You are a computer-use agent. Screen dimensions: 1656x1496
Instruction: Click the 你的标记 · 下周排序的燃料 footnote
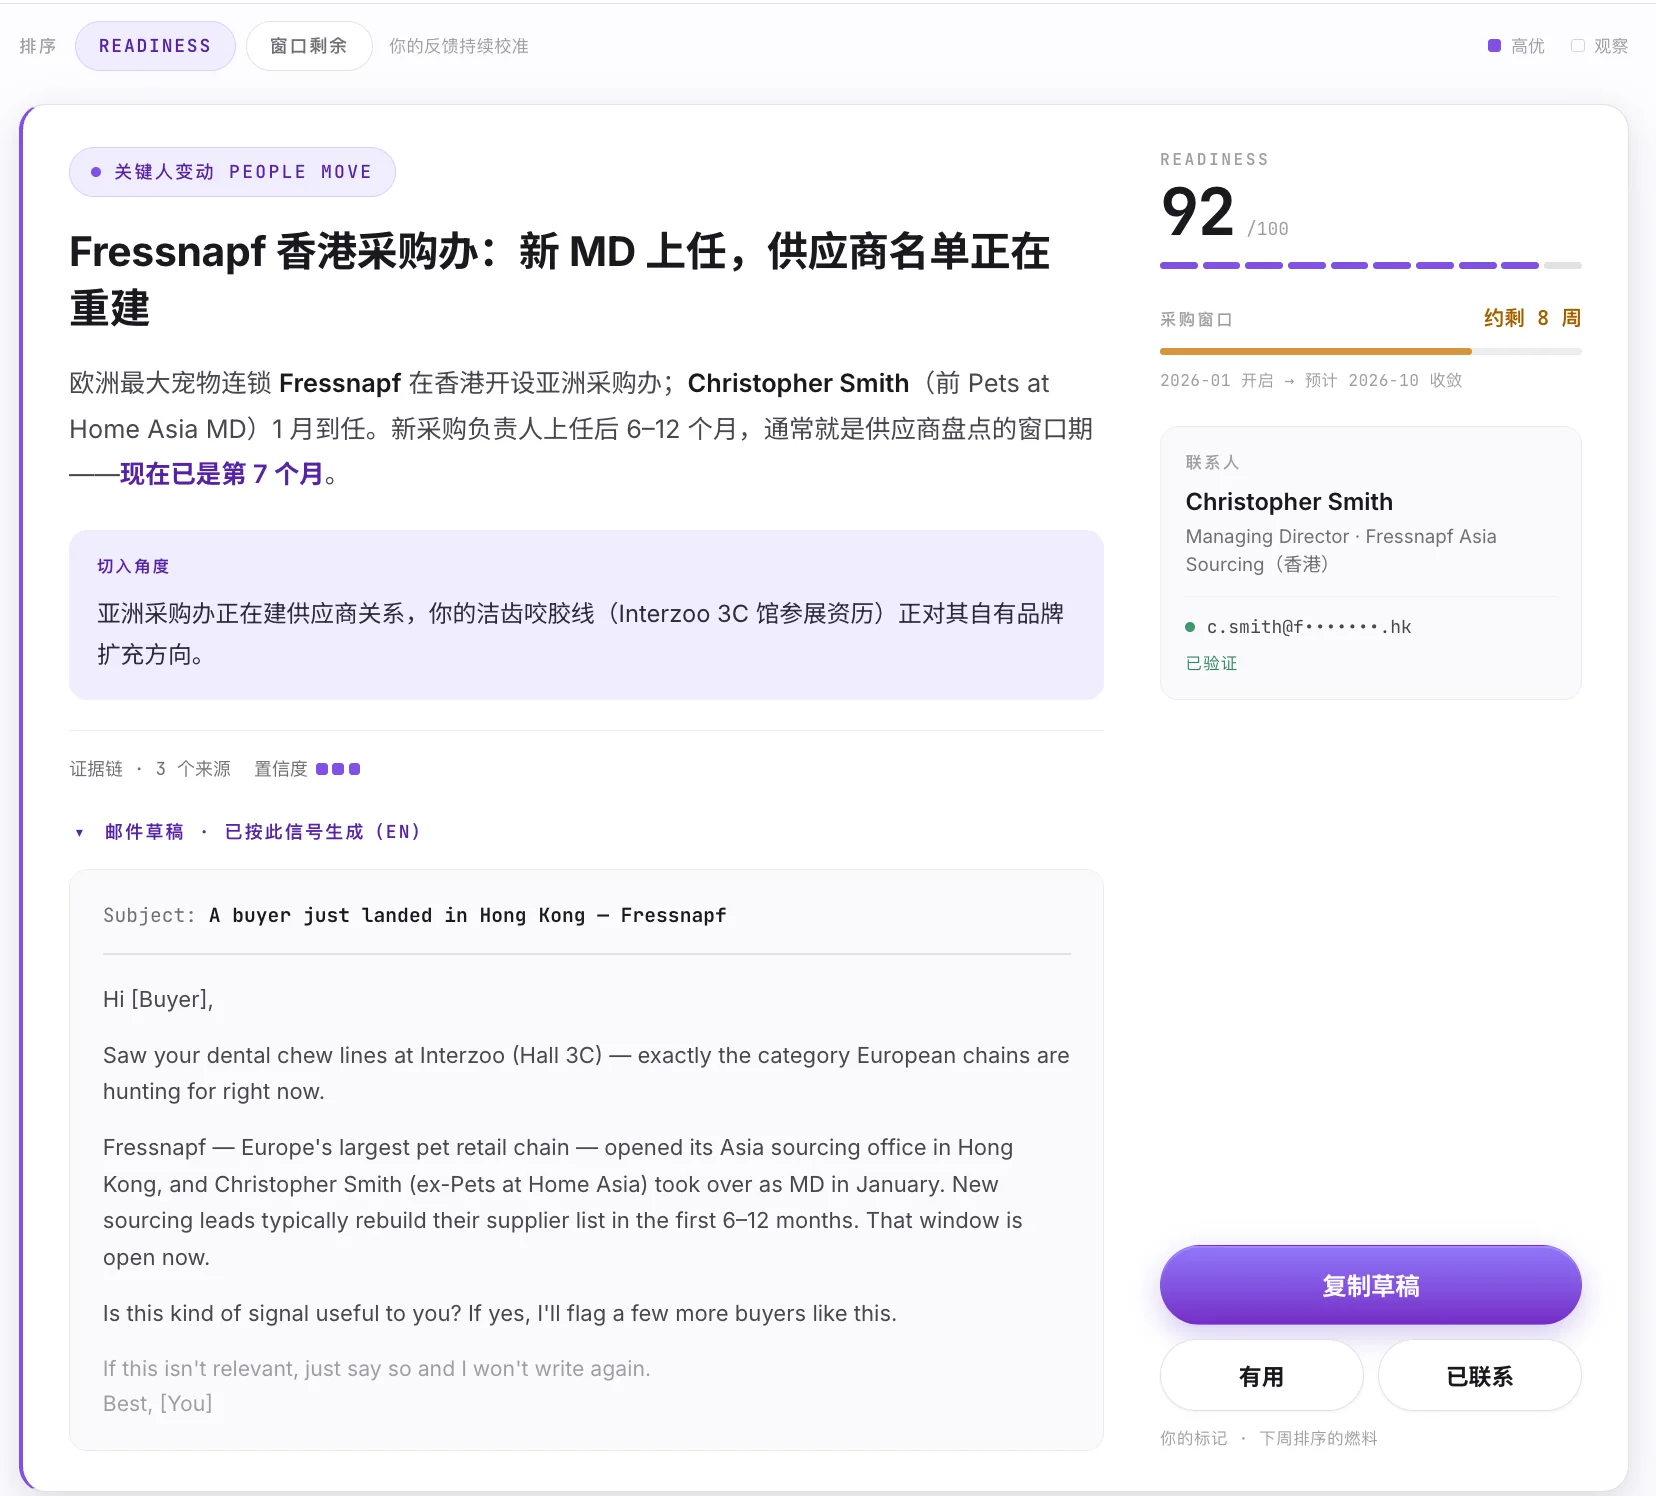click(x=1268, y=1438)
